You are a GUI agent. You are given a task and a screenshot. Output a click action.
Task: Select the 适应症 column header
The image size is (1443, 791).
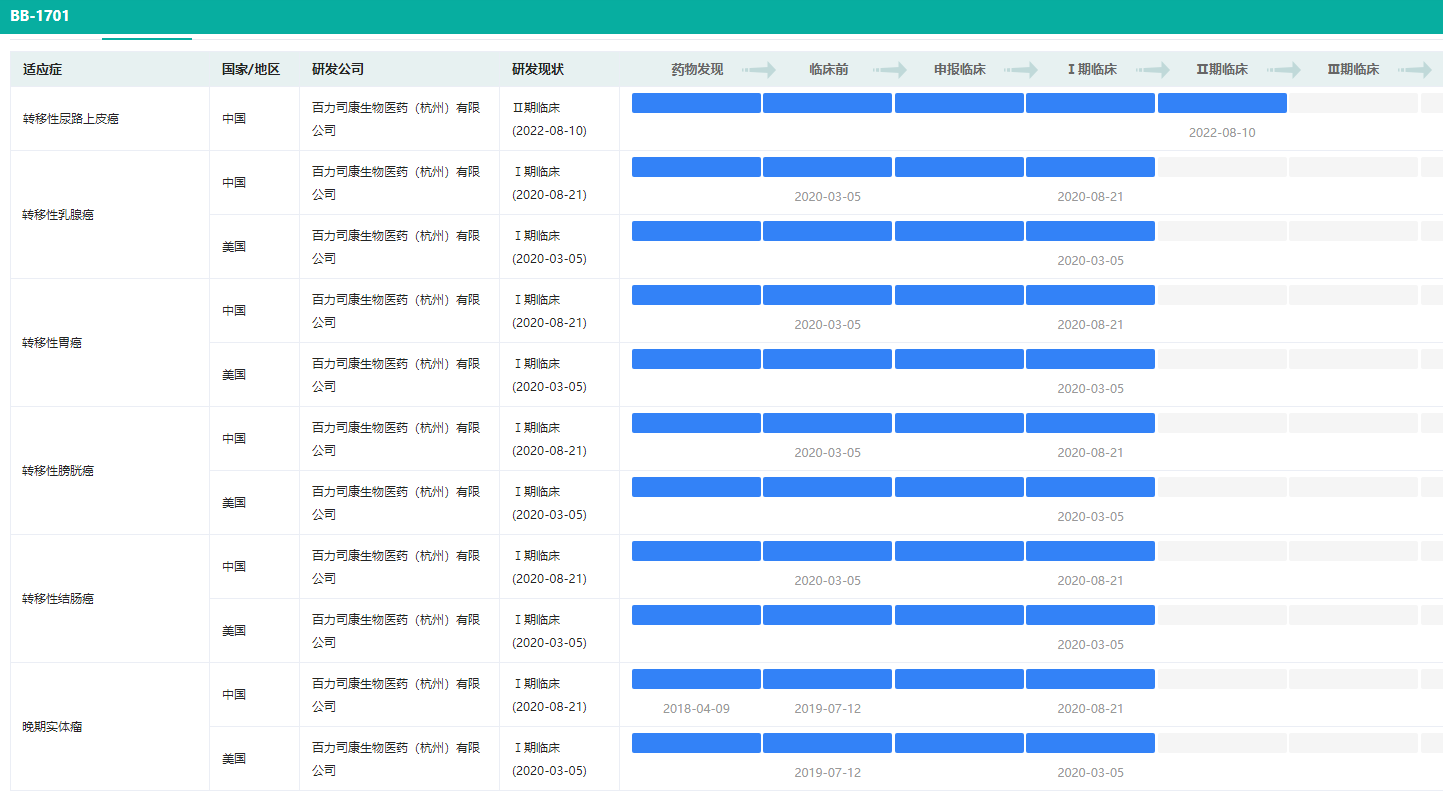click(x=43, y=70)
